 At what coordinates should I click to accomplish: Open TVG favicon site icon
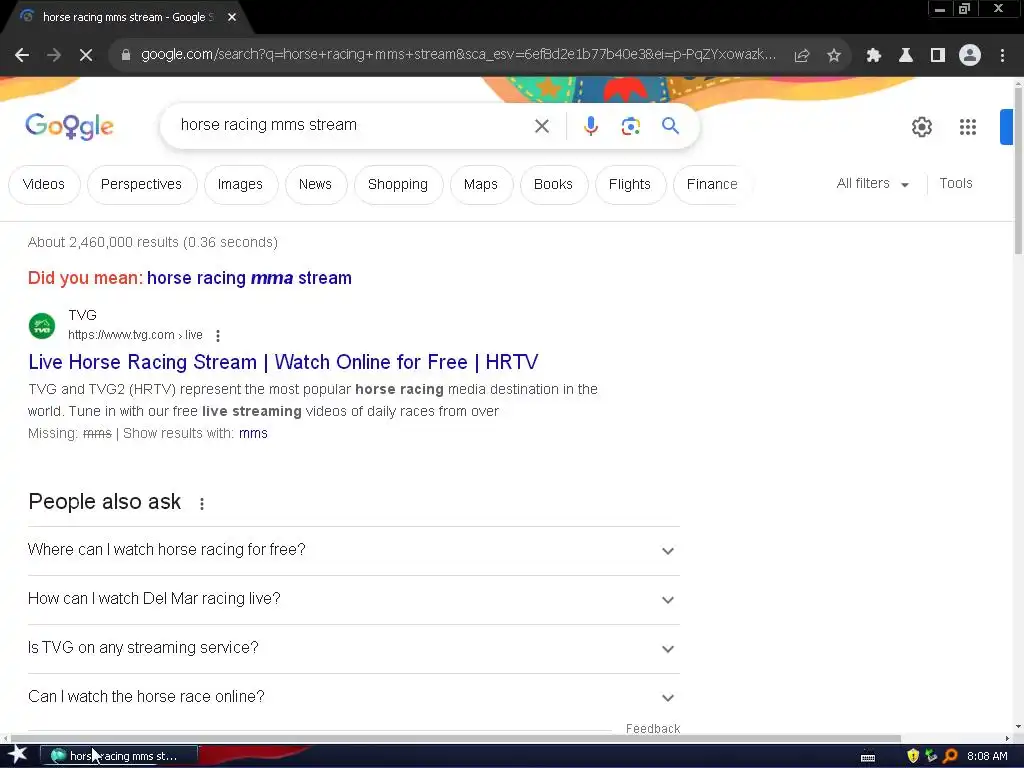pos(42,326)
